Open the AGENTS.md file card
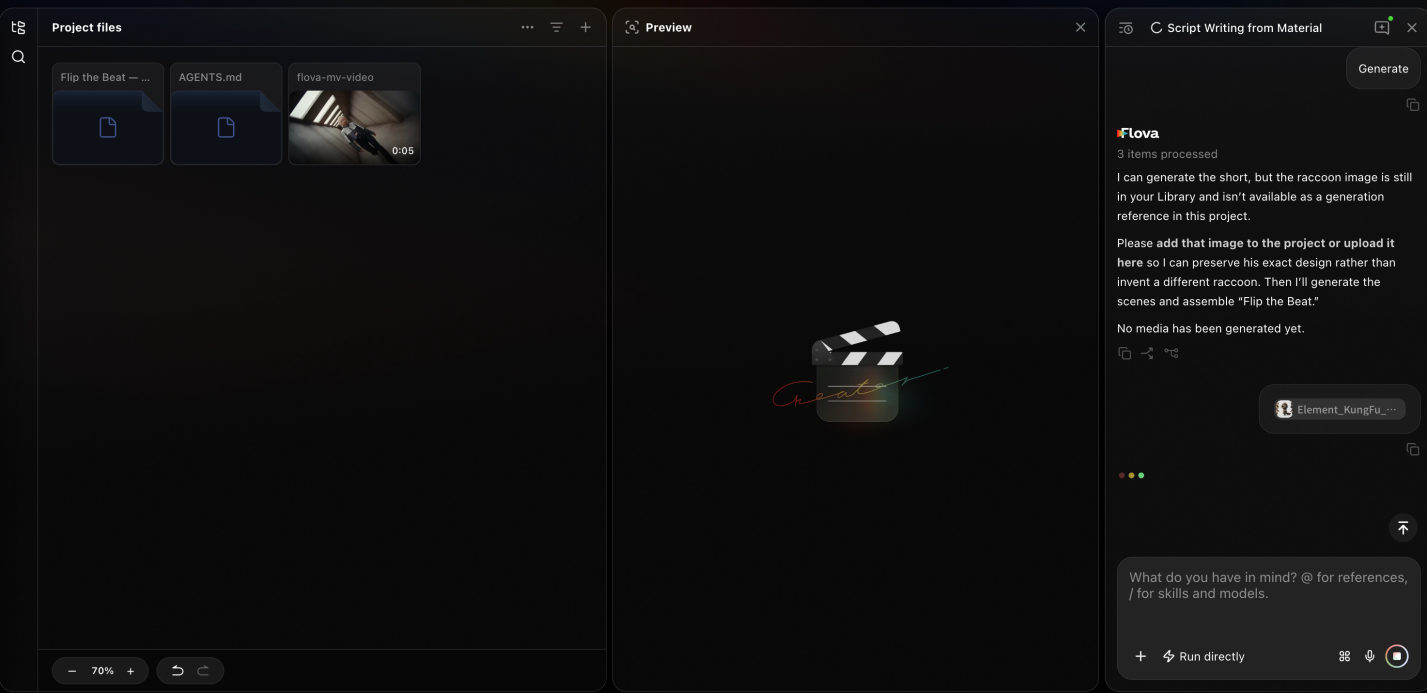 [226, 114]
